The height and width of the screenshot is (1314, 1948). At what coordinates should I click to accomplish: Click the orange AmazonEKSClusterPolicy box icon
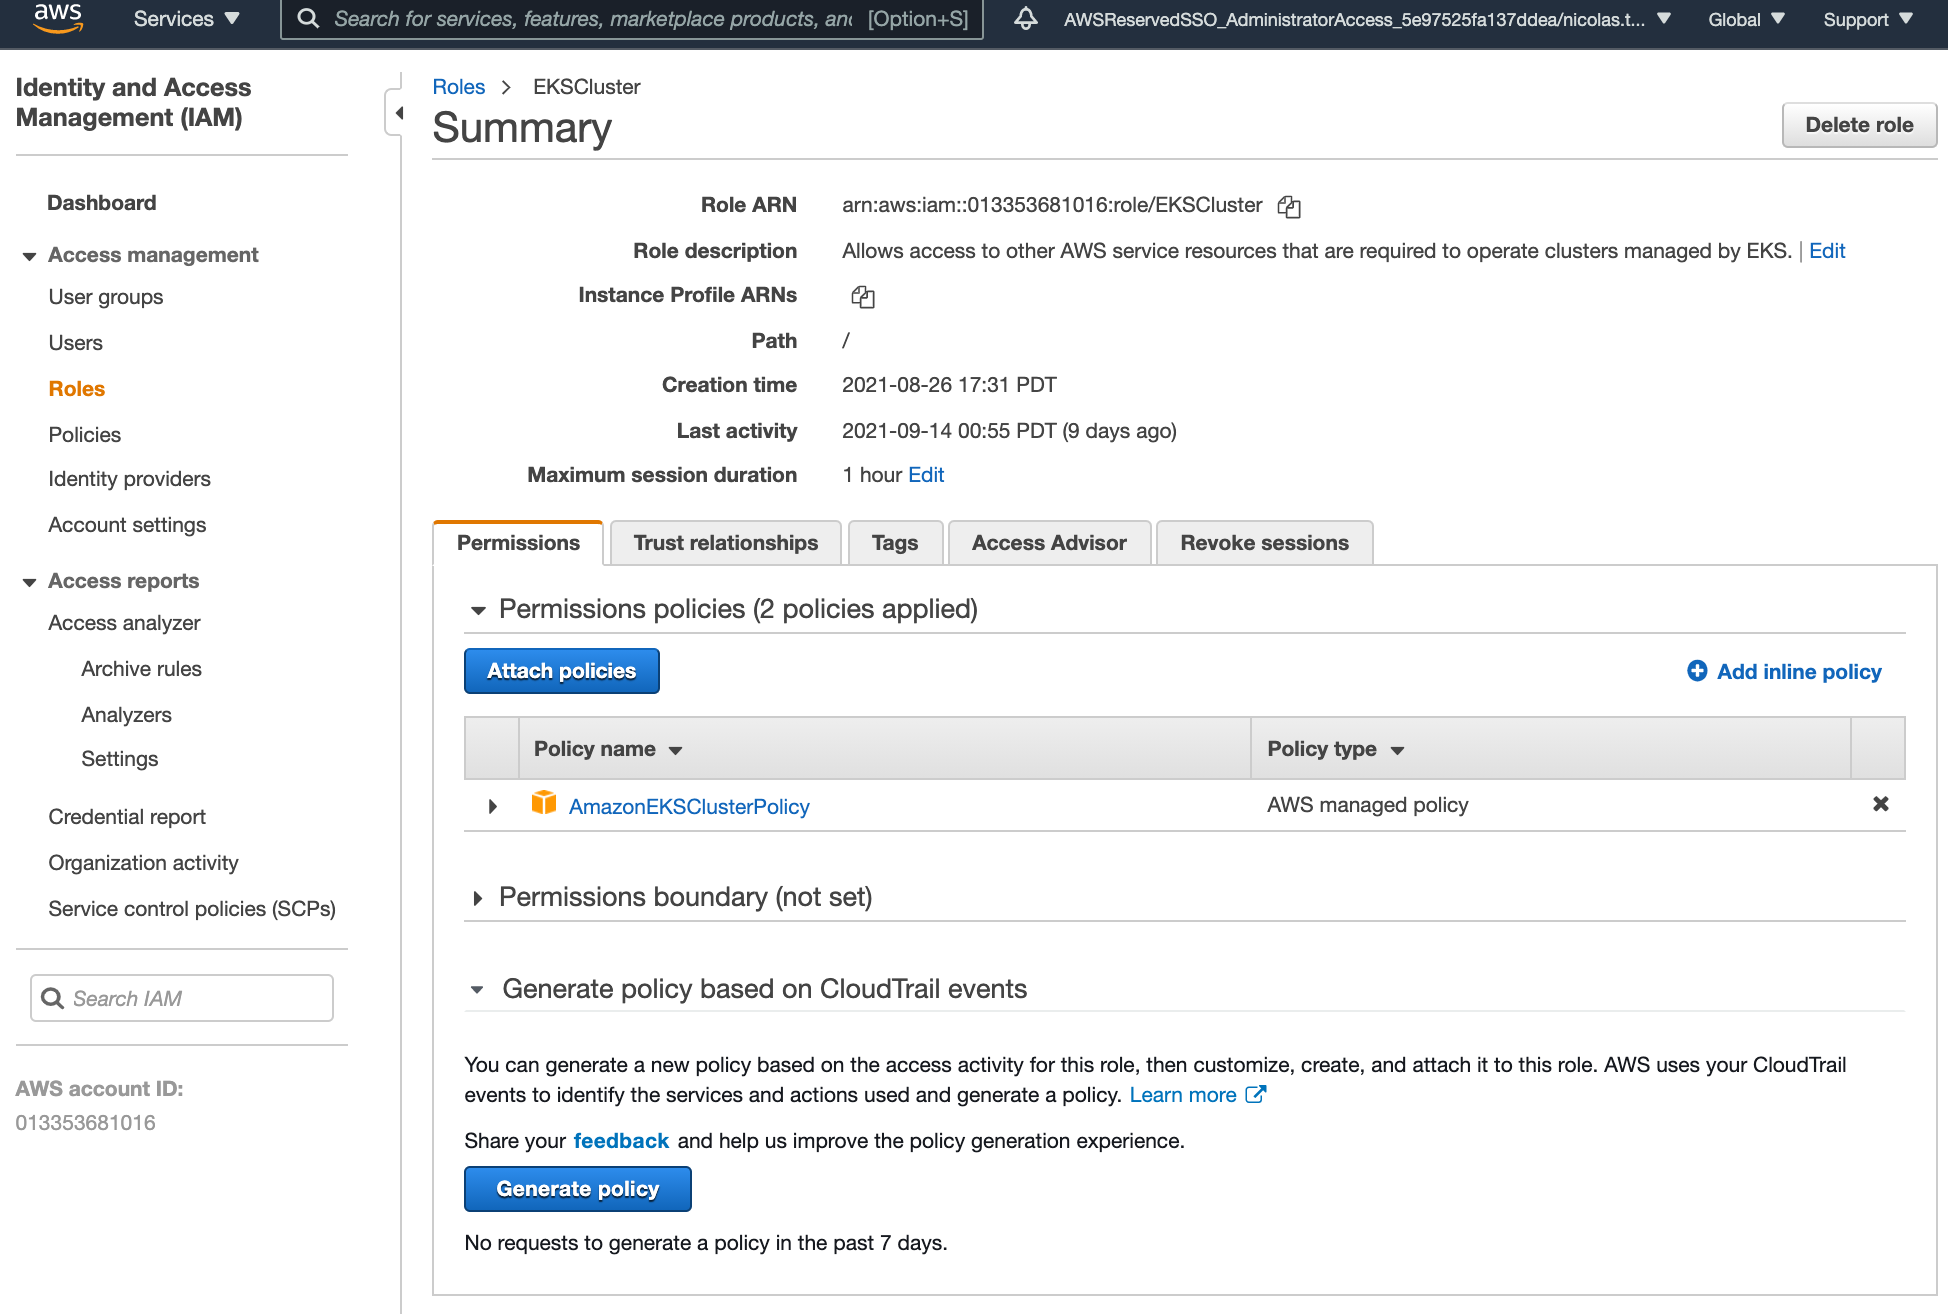pos(543,803)
